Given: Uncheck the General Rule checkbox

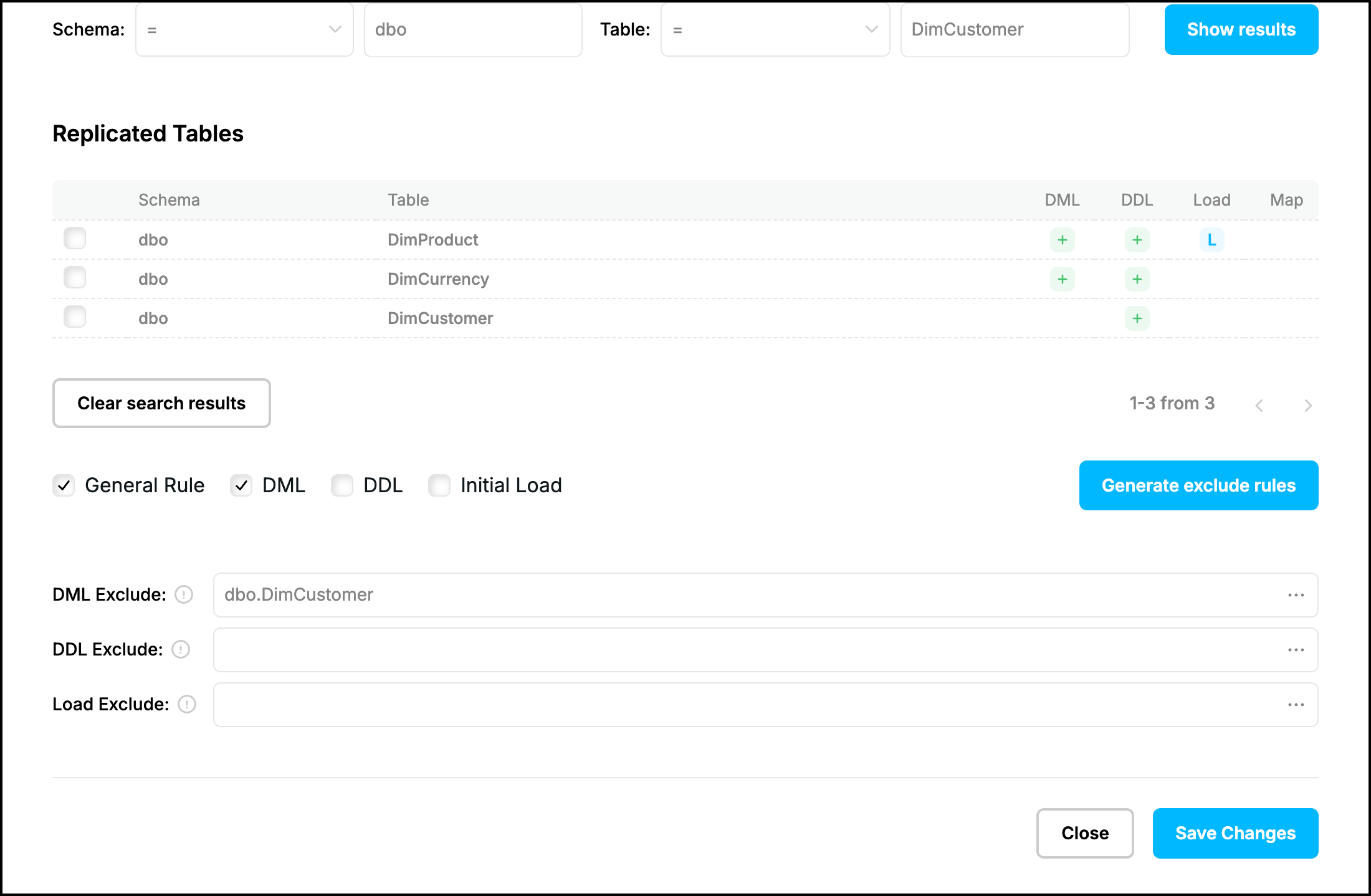Looking at the screenshot, I should [x=64, y=486].
